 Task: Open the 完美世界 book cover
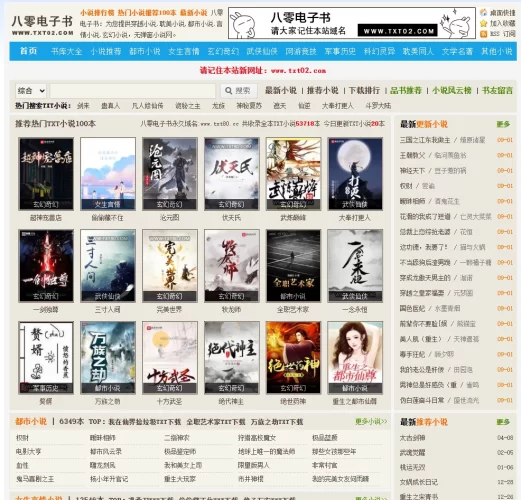click(x=170, y=266)
